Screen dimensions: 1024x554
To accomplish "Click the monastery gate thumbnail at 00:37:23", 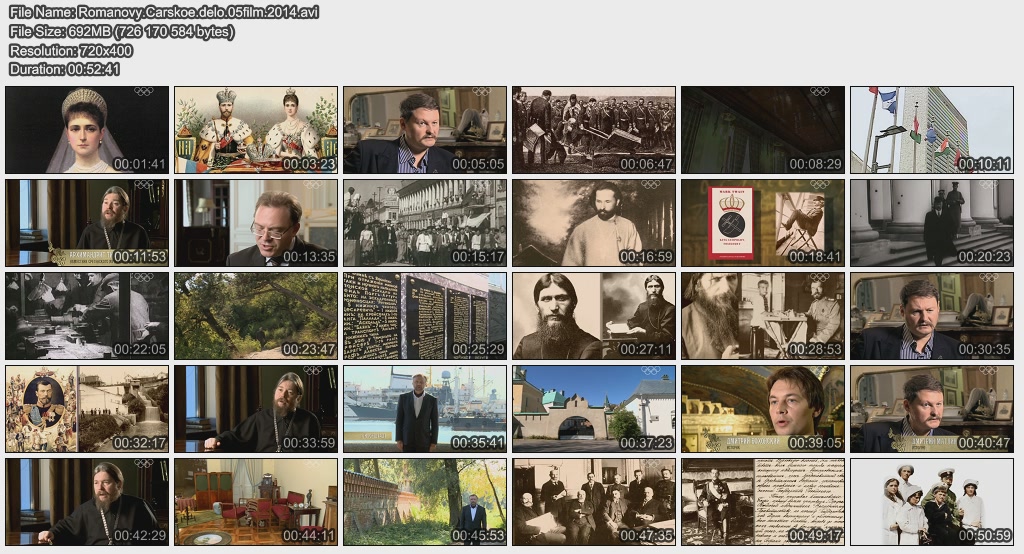I will (594, 409).
